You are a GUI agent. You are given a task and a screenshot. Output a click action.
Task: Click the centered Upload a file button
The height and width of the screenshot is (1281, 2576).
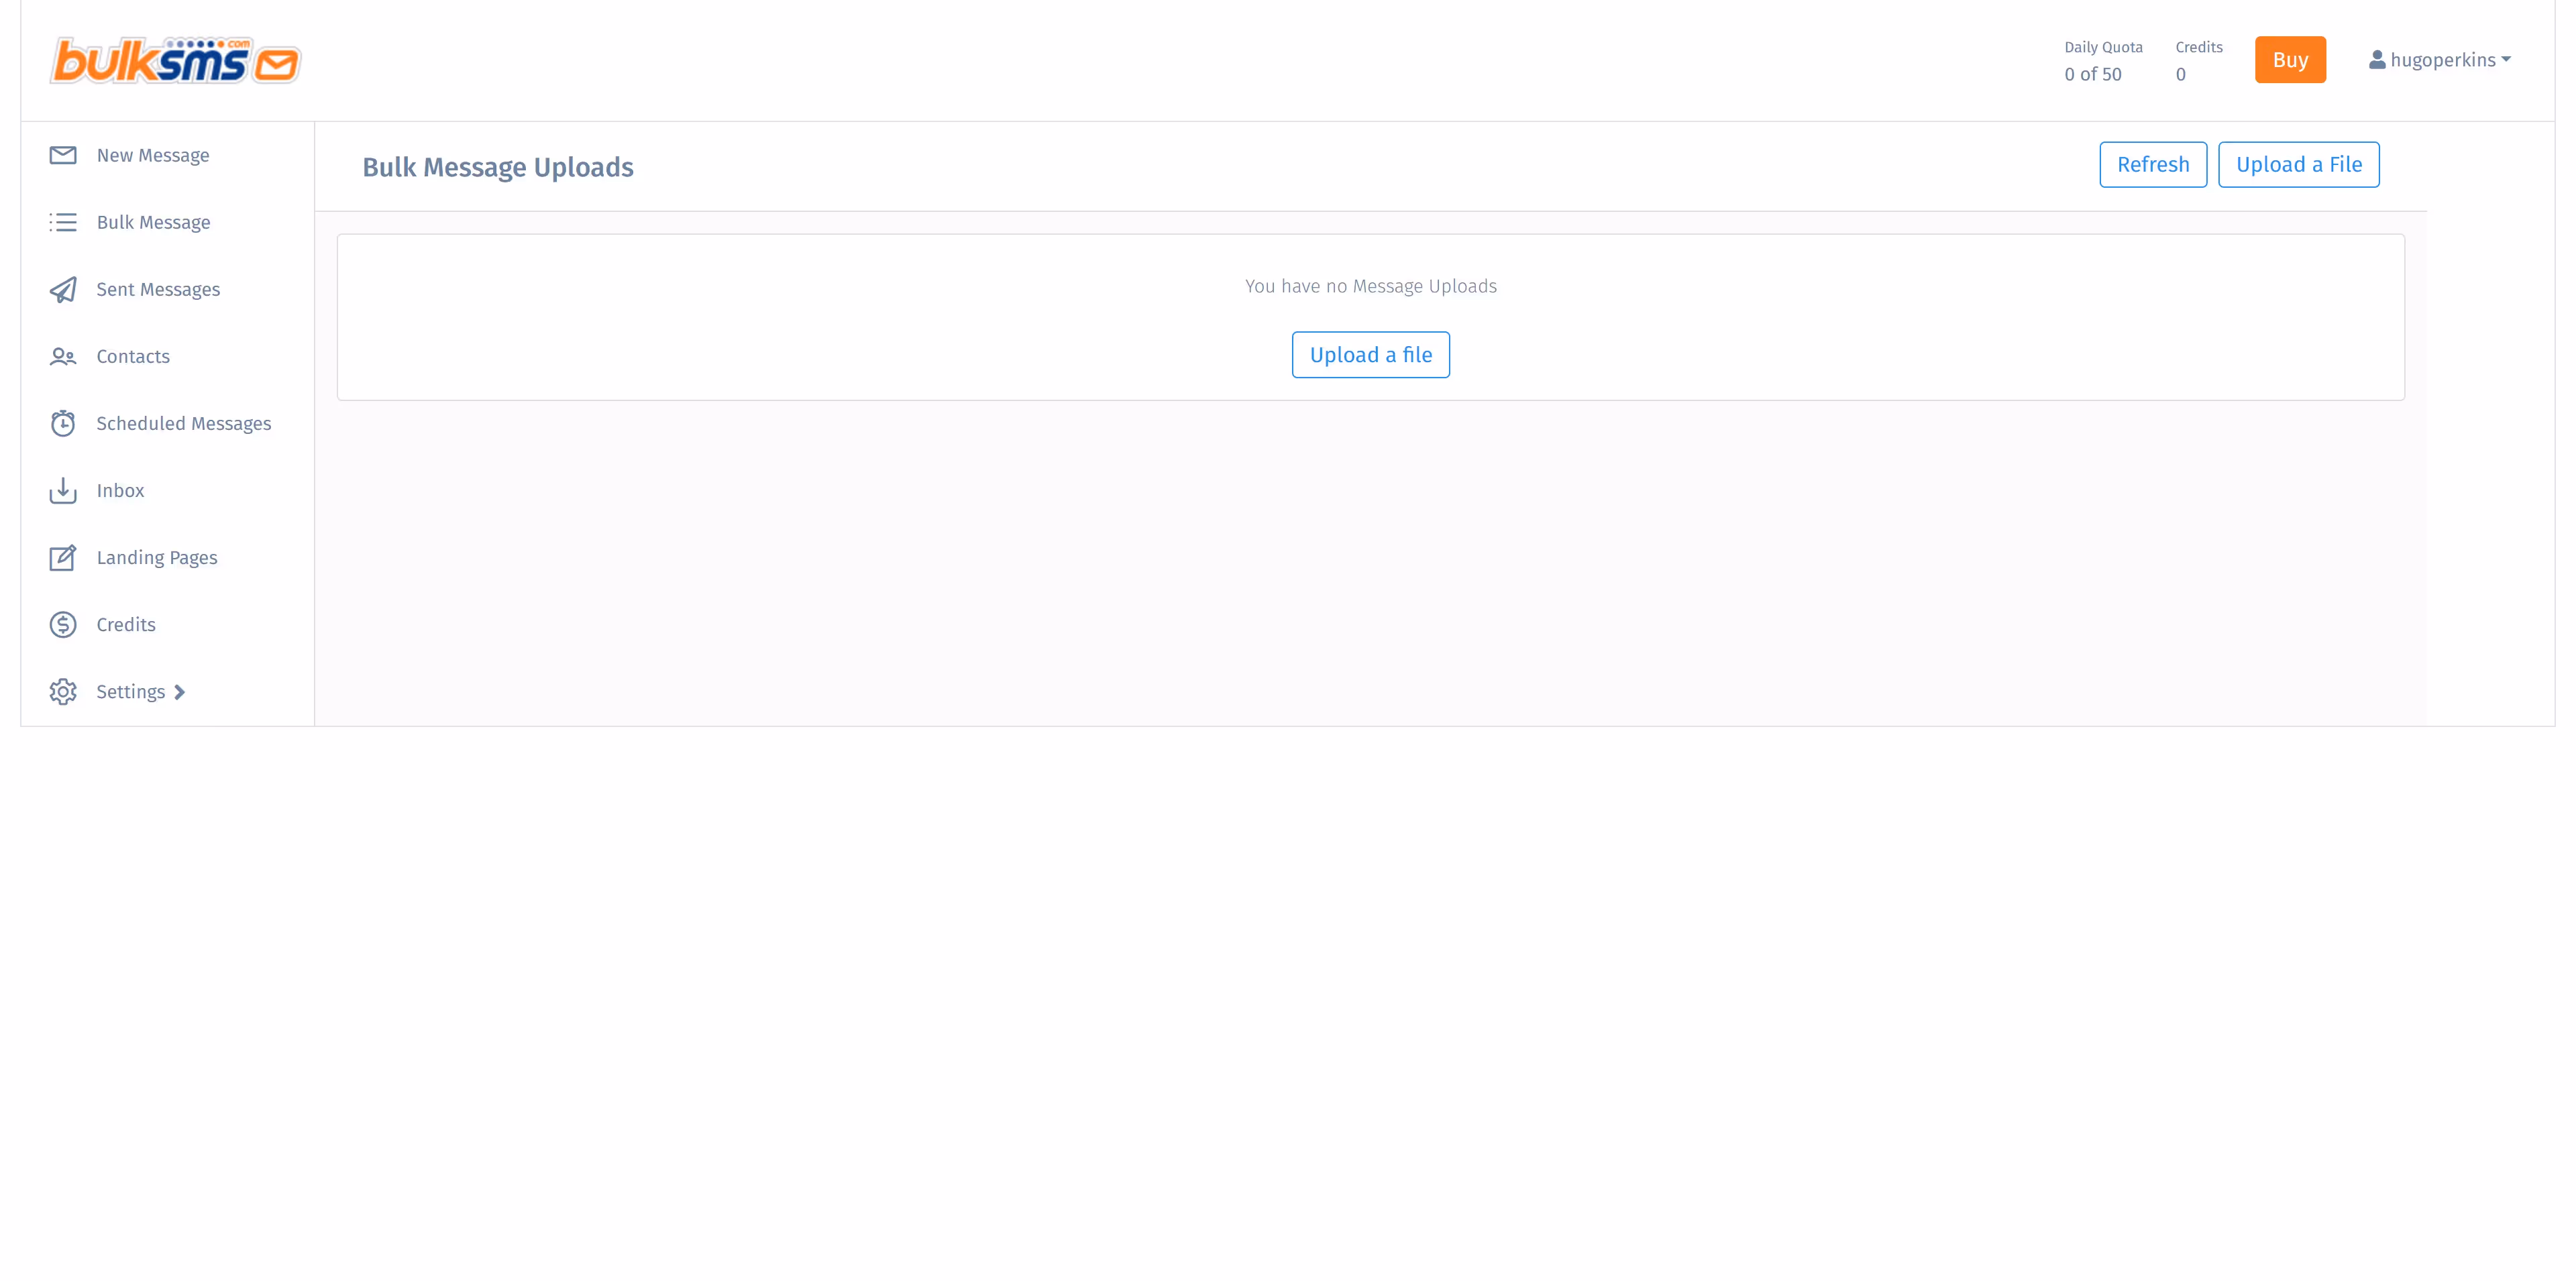pos(1370,354)
